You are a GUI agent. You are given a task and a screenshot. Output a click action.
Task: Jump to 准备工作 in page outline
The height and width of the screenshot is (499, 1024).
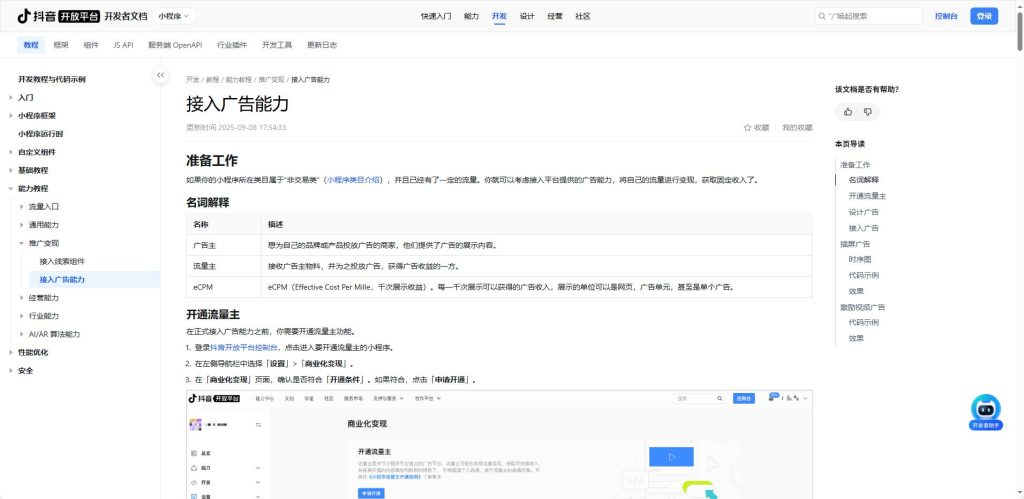855,165
